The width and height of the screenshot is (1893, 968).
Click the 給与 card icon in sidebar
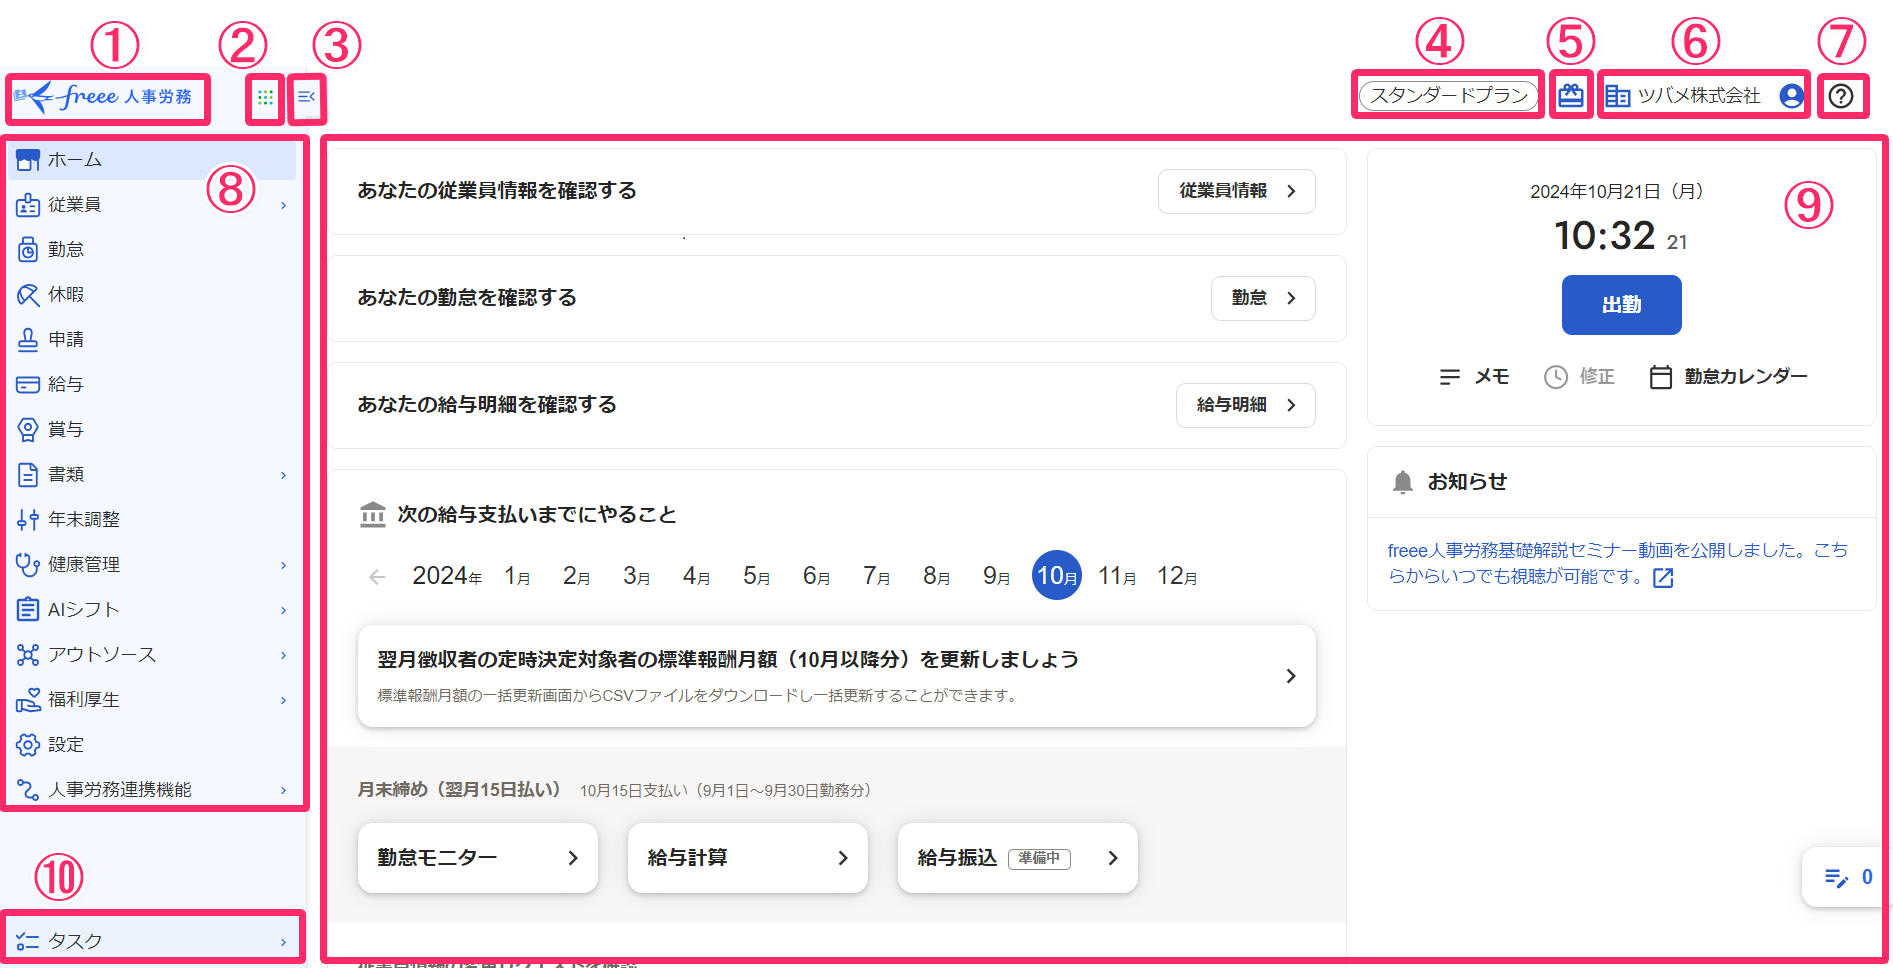(28, 385)
